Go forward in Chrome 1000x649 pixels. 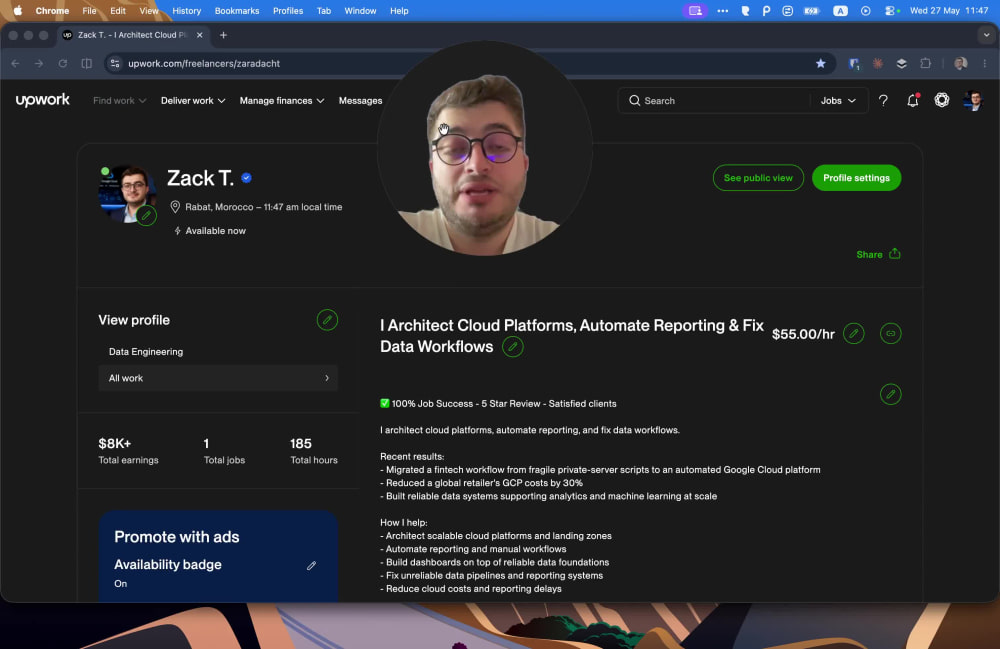[39, 63]
